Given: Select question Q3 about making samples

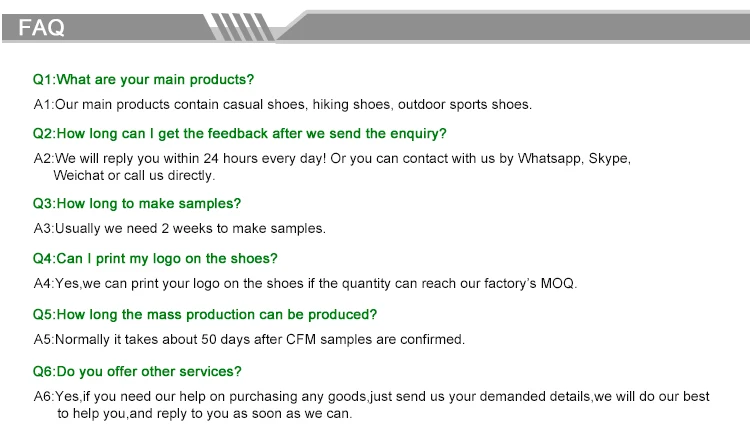Looking at the screenshot, I should (x=136, y=204).
